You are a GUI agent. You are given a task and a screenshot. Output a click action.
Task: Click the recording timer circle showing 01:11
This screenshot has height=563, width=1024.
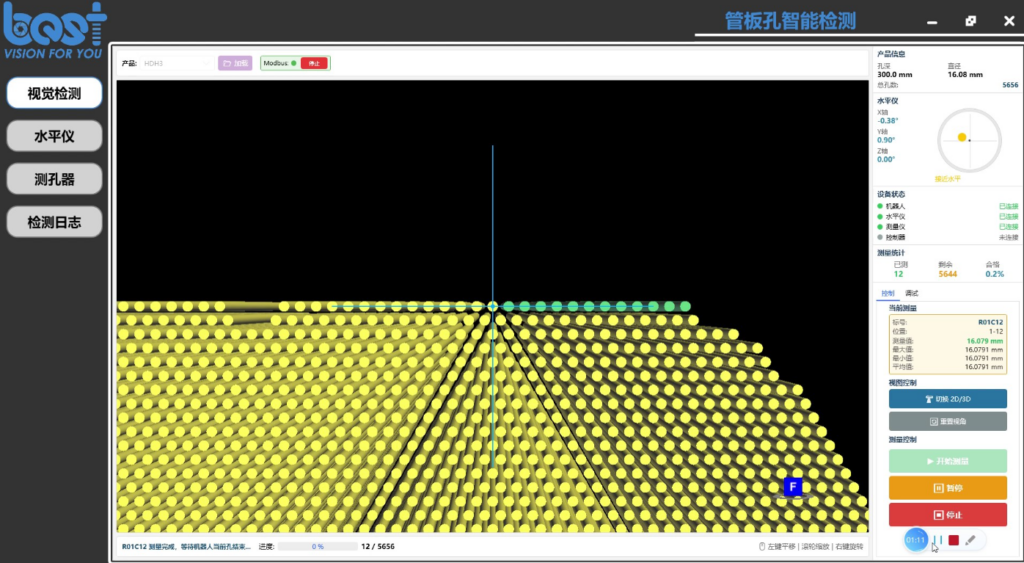[916, 540]
